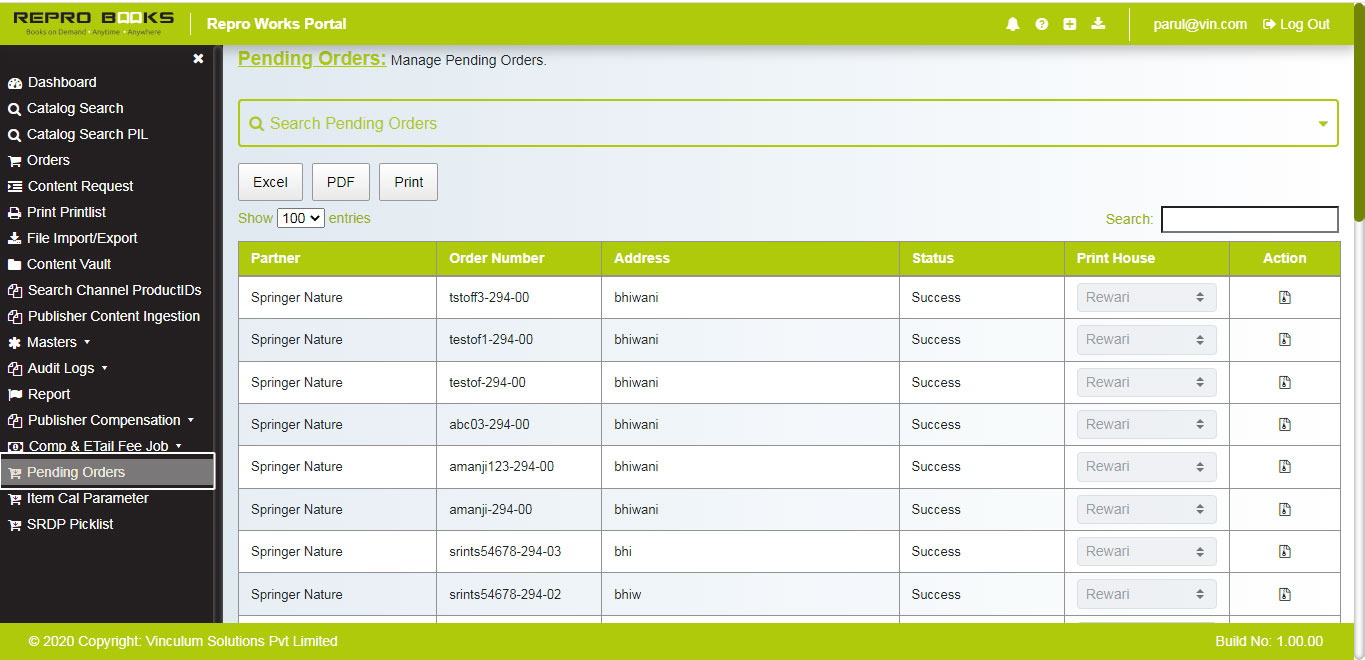Open notifications bell in the header
The width and height of the screenshot is (1365, 660).
[x=1012, y=23]
